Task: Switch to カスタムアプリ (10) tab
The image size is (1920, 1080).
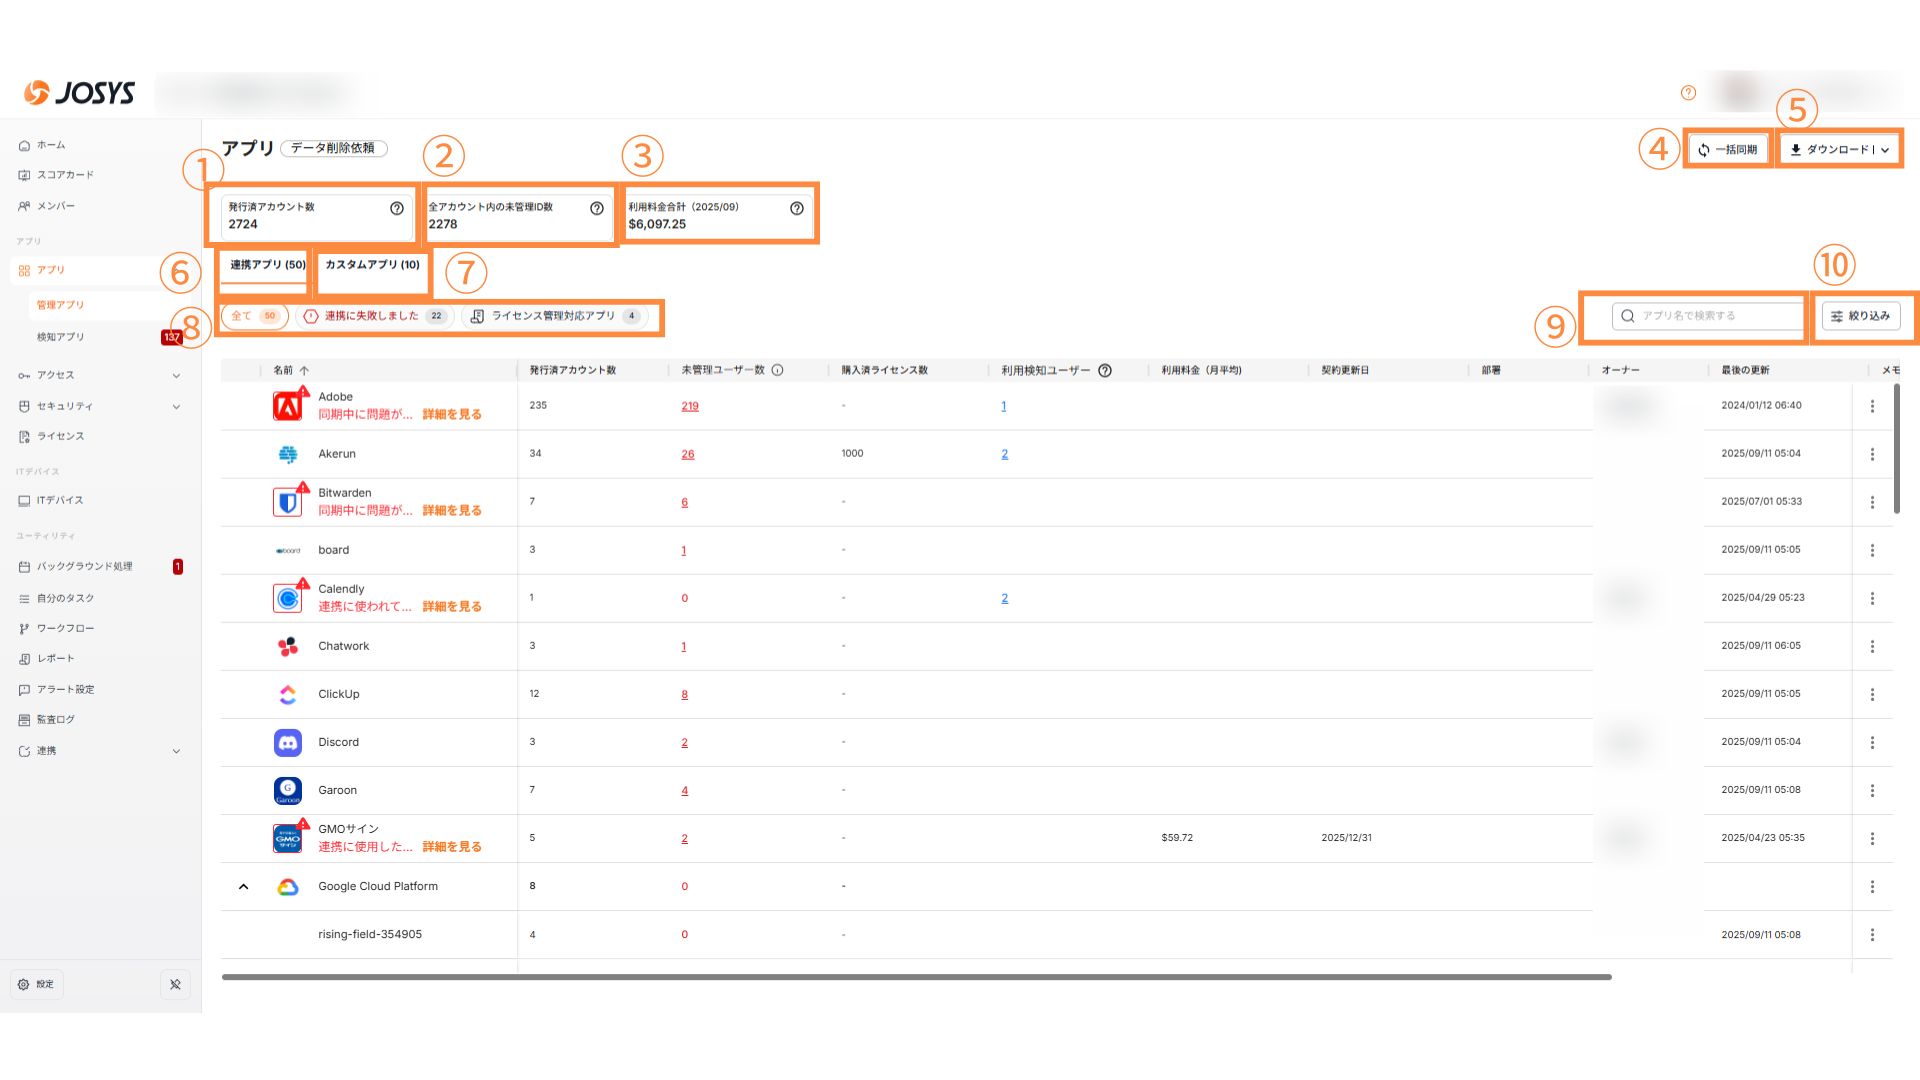Action: 372,265
